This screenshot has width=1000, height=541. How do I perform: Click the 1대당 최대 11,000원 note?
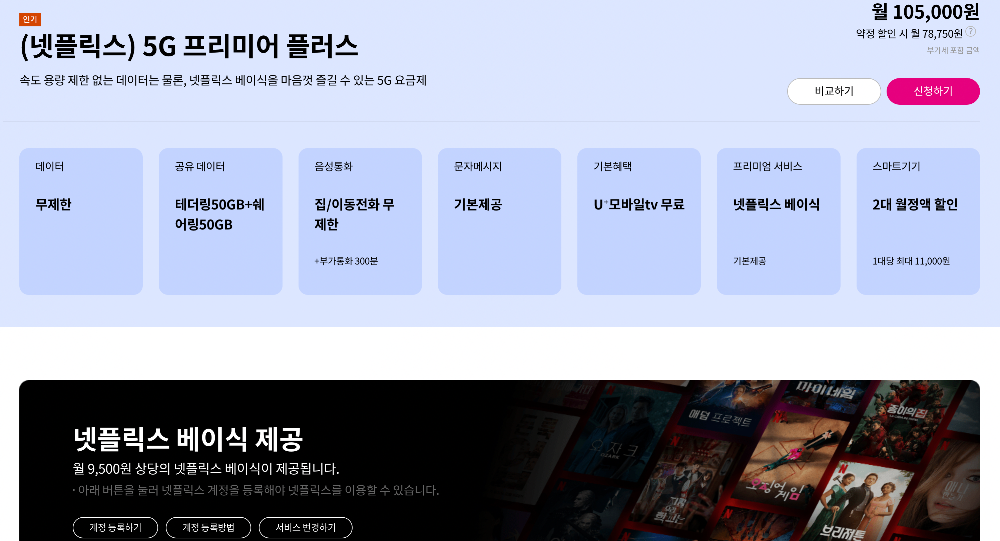point(911,261)
